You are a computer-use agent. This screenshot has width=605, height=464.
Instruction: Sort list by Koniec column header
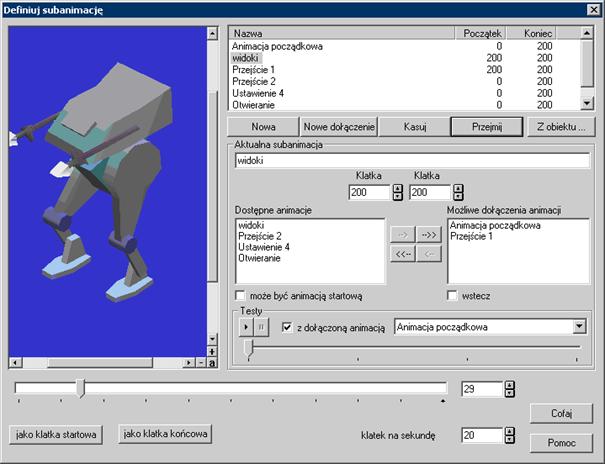531,33
